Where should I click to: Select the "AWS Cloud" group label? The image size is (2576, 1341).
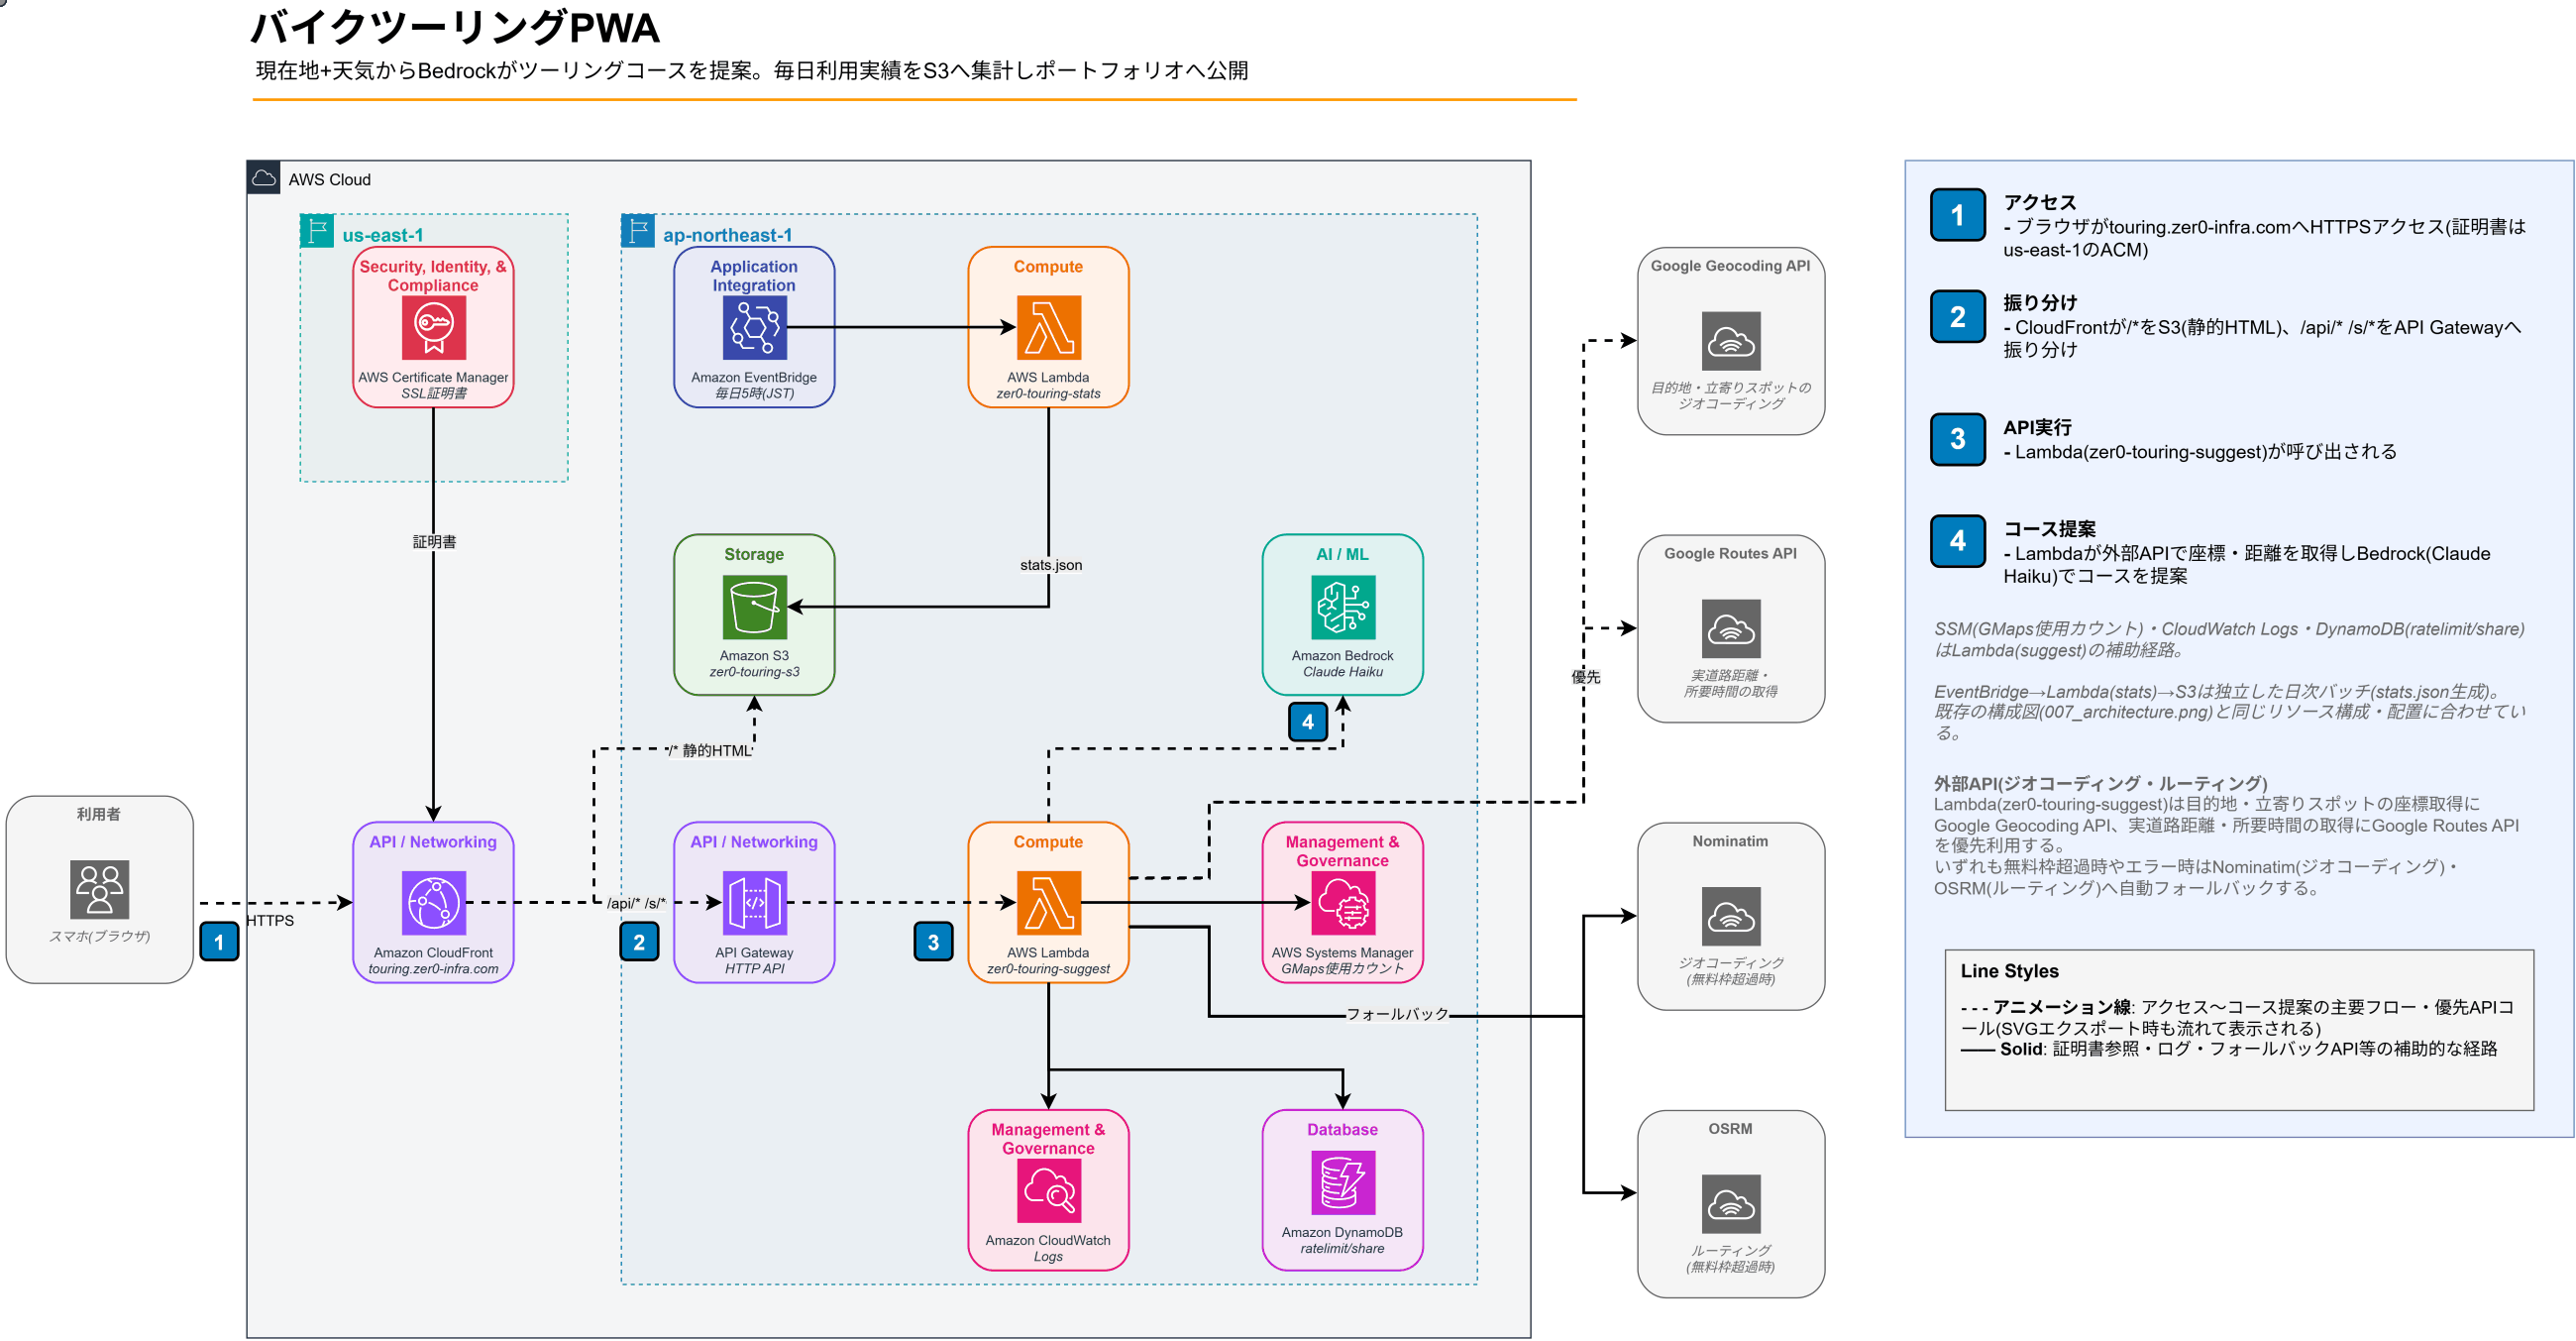click(x=330, y=179)
